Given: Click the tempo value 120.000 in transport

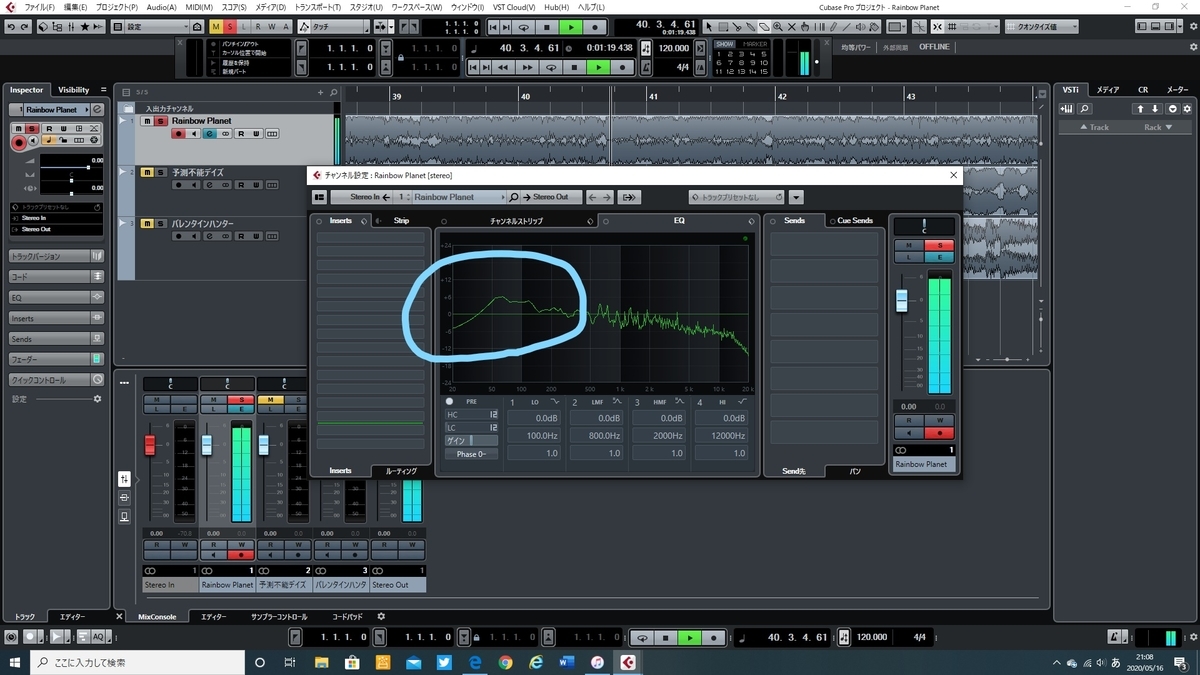Looking at the screenshot, I should pyautogui.click(x=674, y=48).
